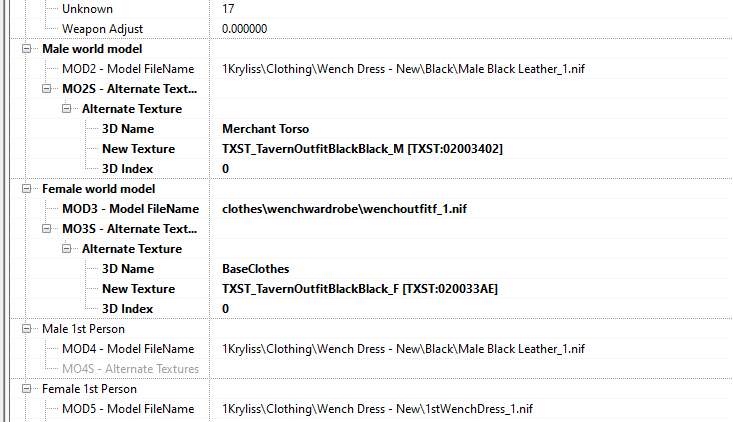Click the MO2S - Alternate Text... label
The height and width of the screenshot is (422, 733).
[129, 89]
